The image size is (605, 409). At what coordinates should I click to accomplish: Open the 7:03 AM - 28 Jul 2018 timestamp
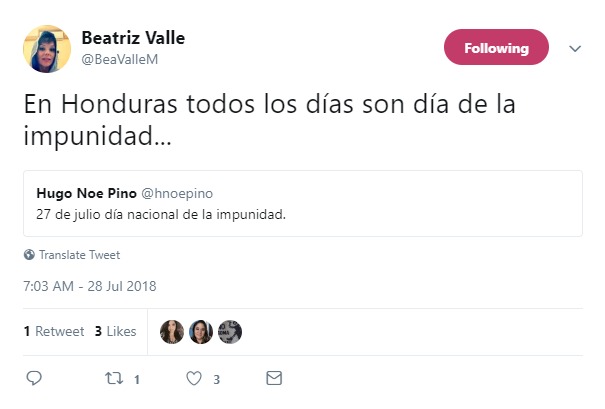[x=90, y=286]
